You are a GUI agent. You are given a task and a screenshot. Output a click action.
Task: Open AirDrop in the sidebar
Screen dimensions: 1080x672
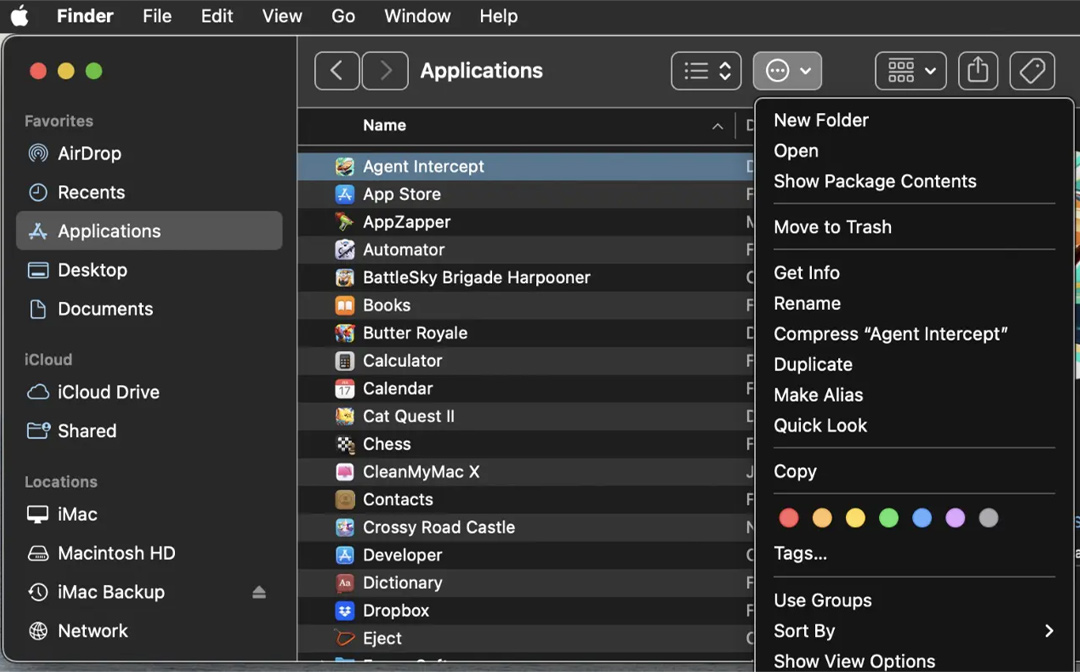[x=89, y=153]
